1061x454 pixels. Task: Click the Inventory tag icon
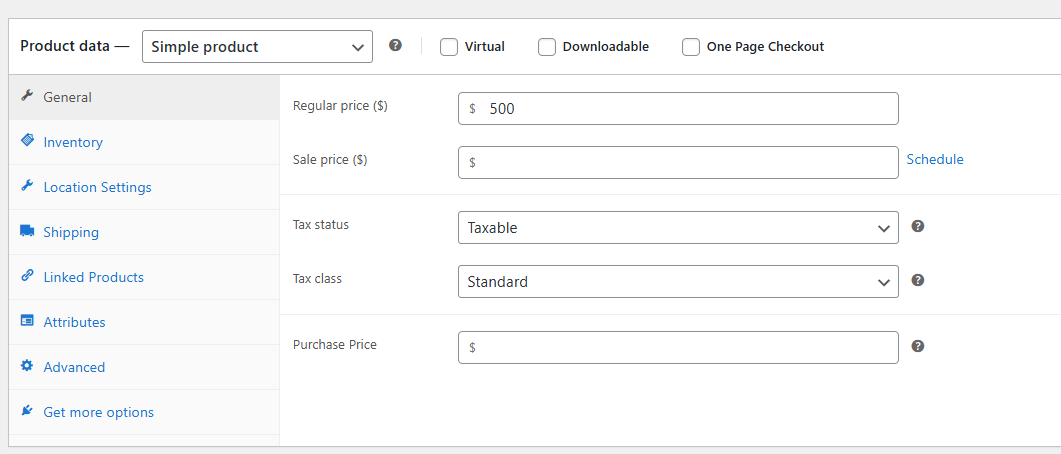pos(27,141)
